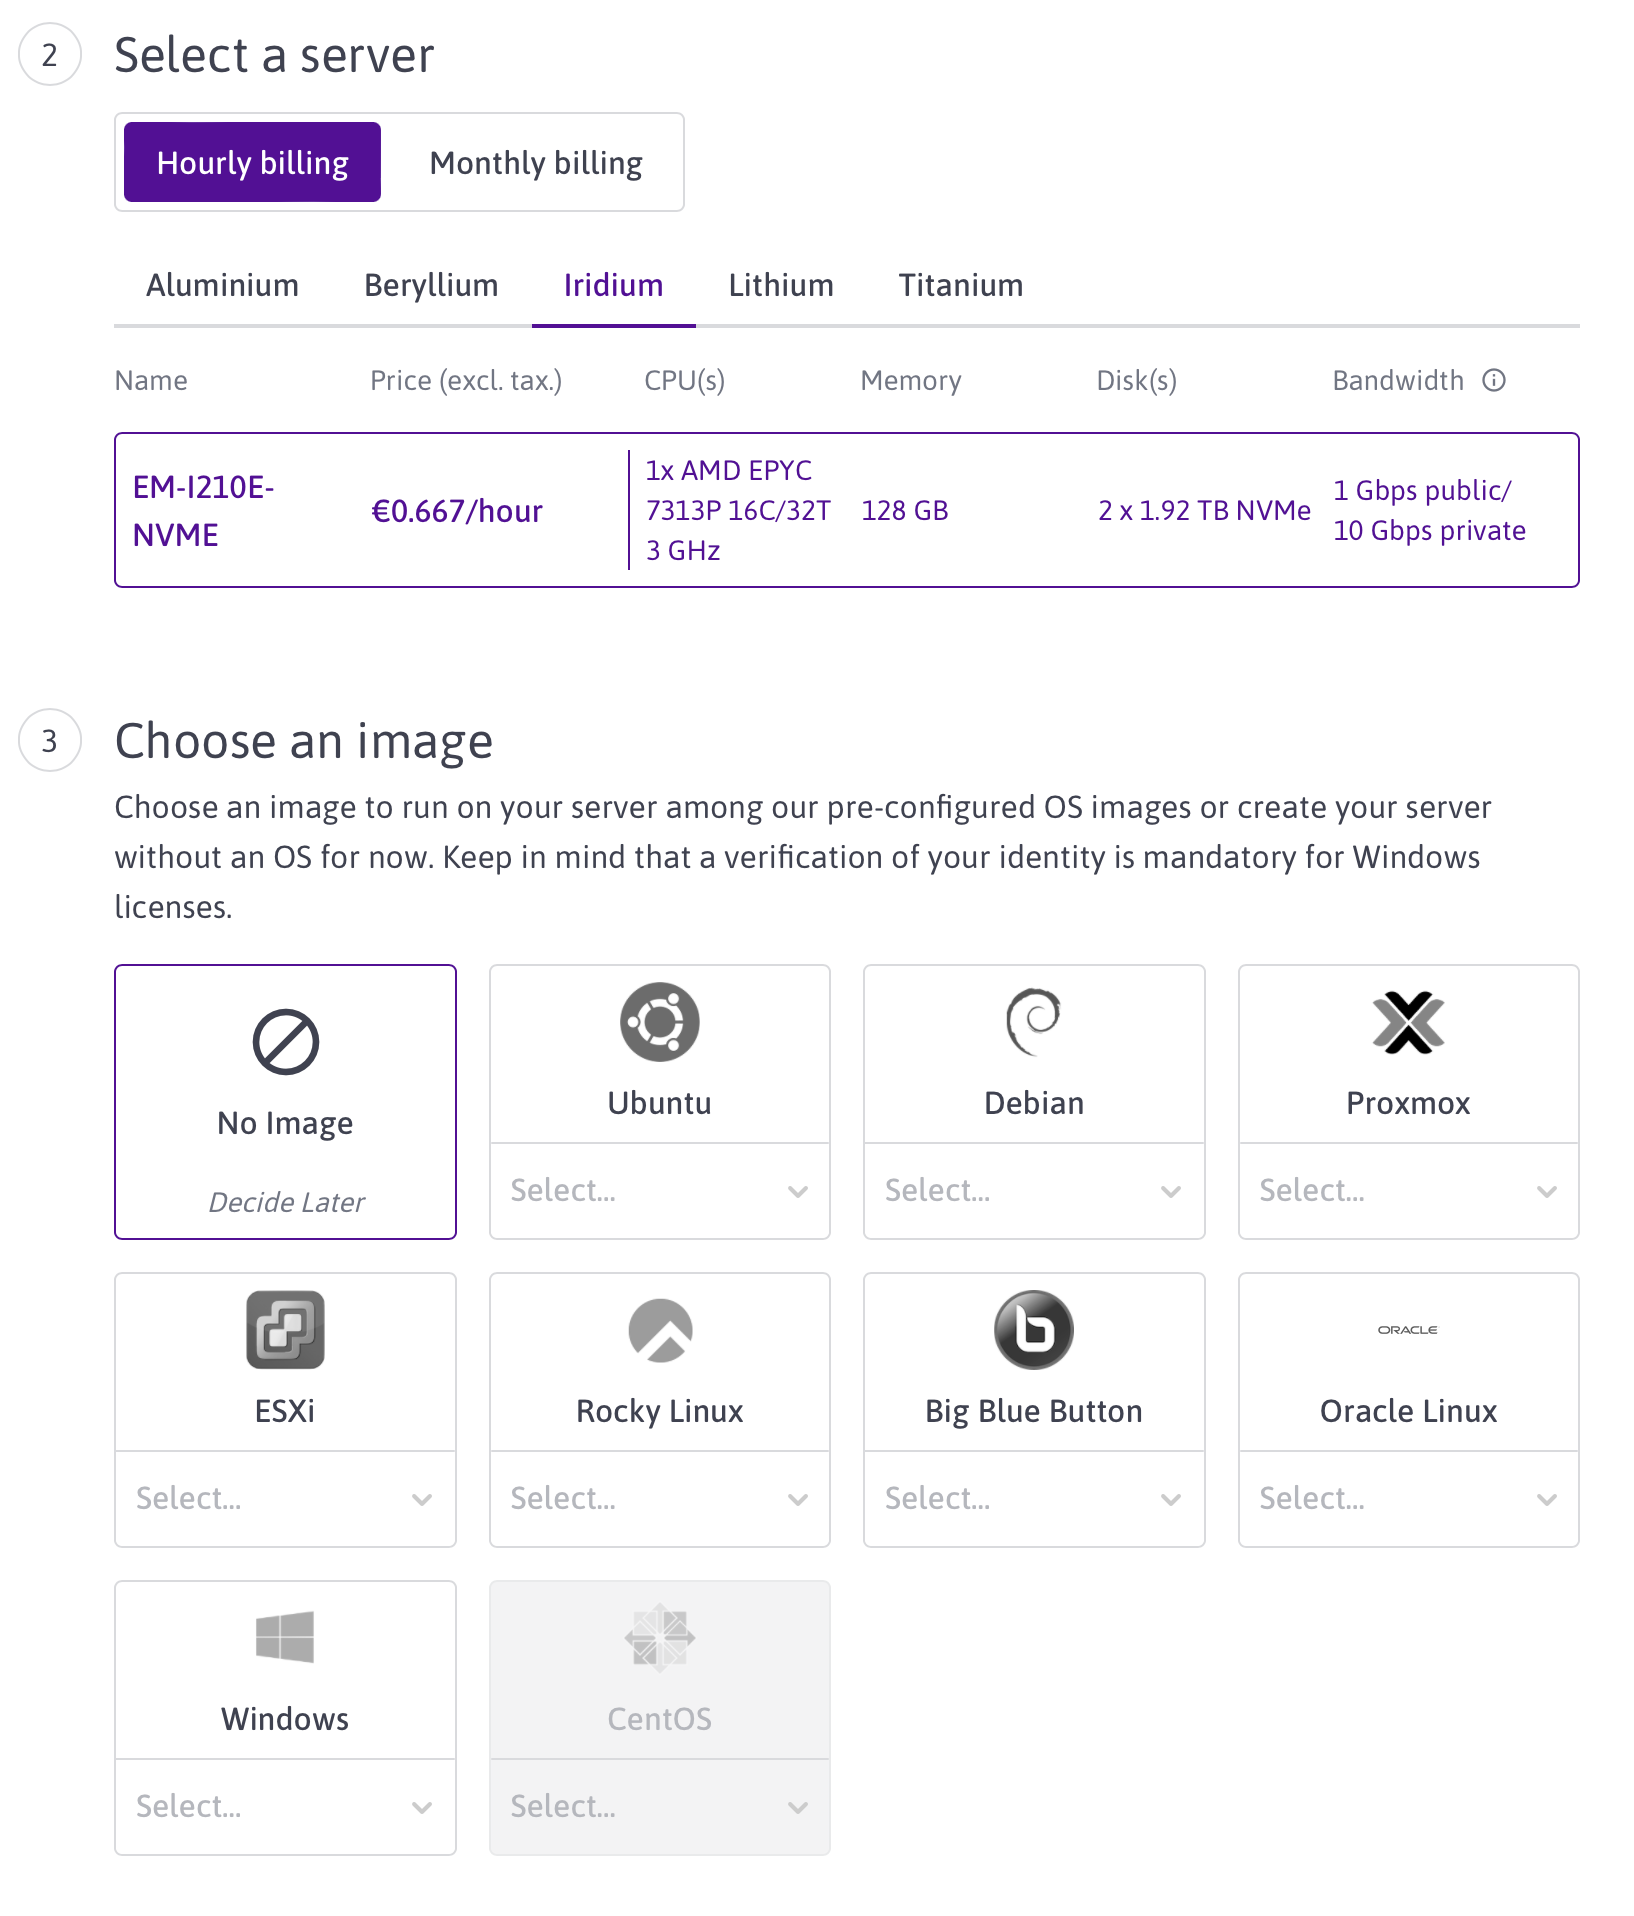Image resolution: width=1634 pixels, height=1916 pixels.
Task: Click the Rocky Linux logo
Action: (659, 1330)
